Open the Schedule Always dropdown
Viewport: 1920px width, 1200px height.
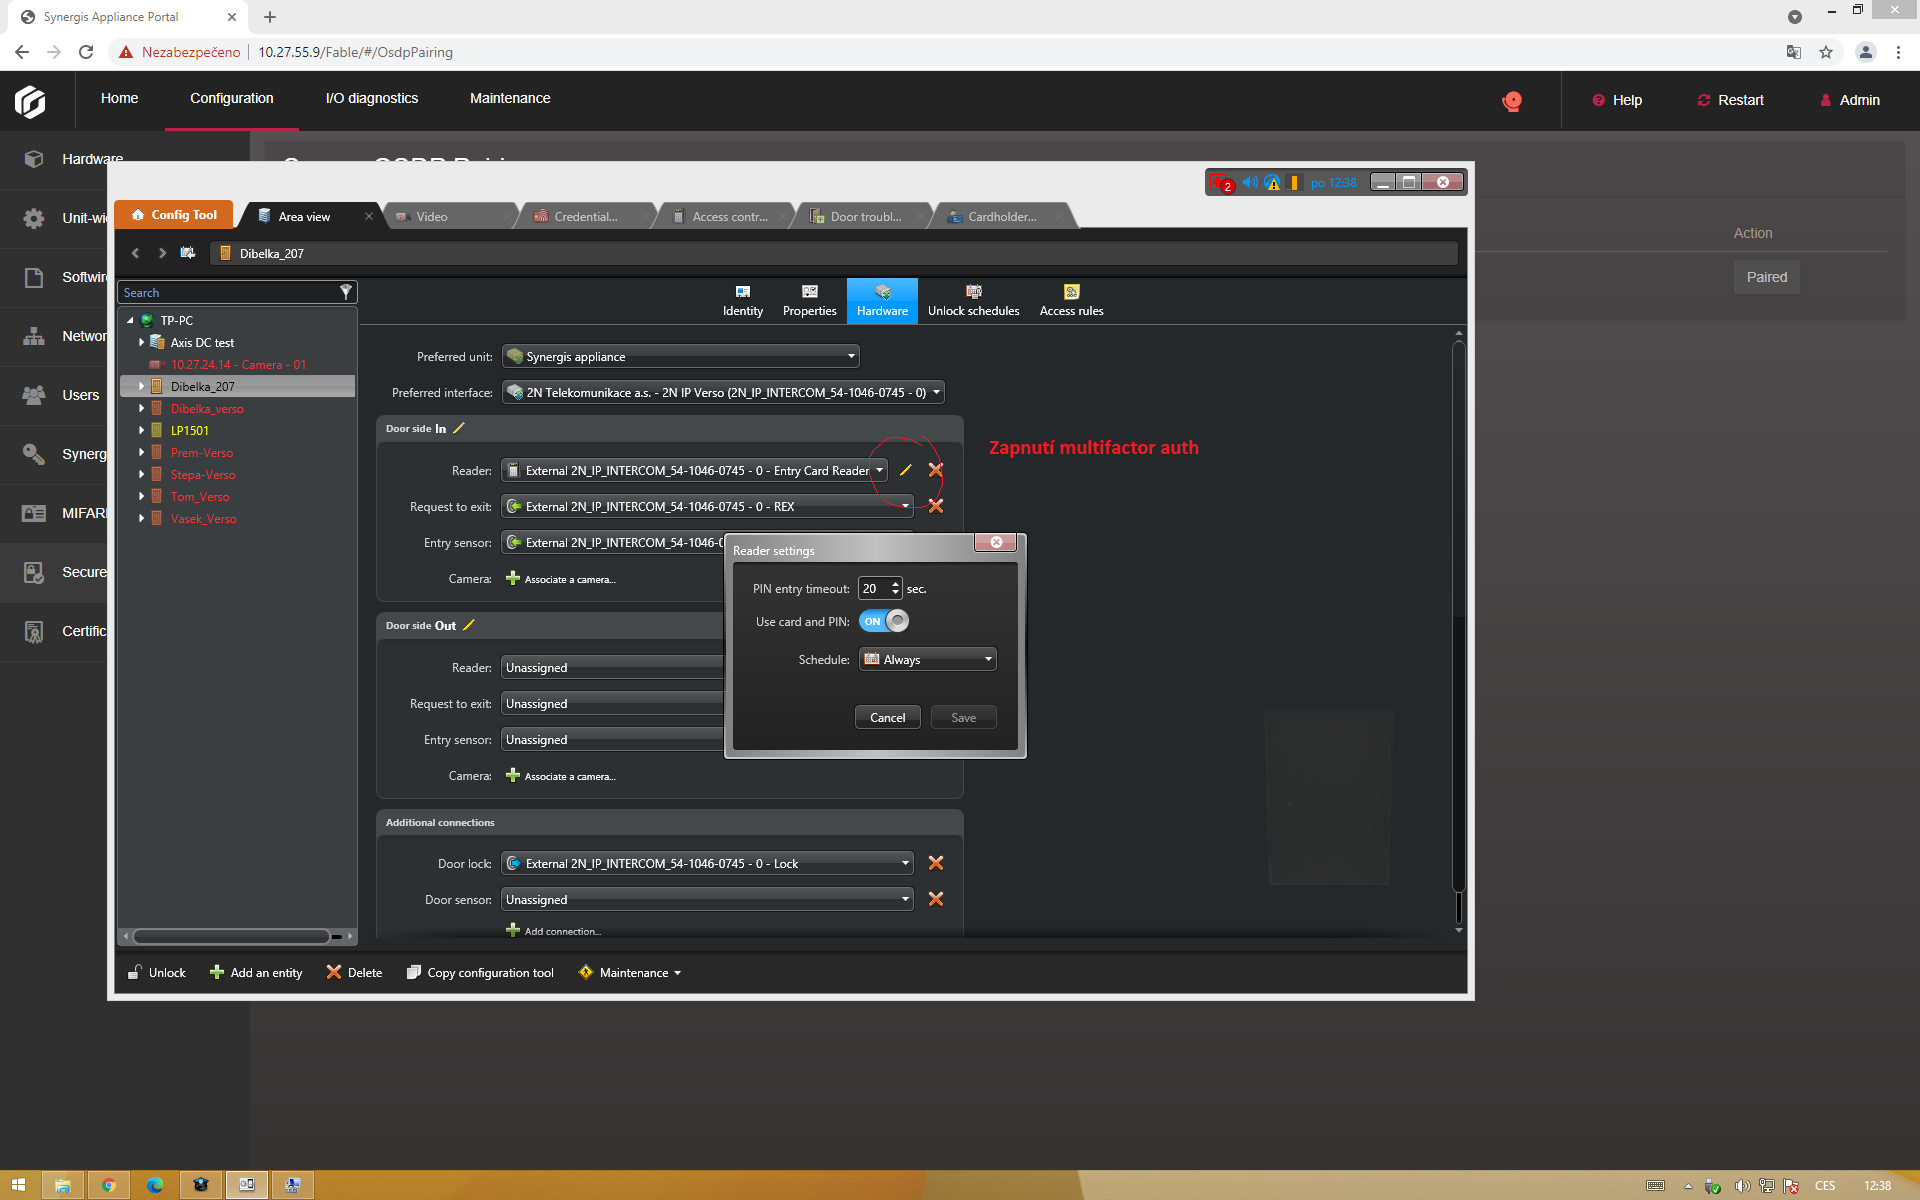(x=927, y=659)
